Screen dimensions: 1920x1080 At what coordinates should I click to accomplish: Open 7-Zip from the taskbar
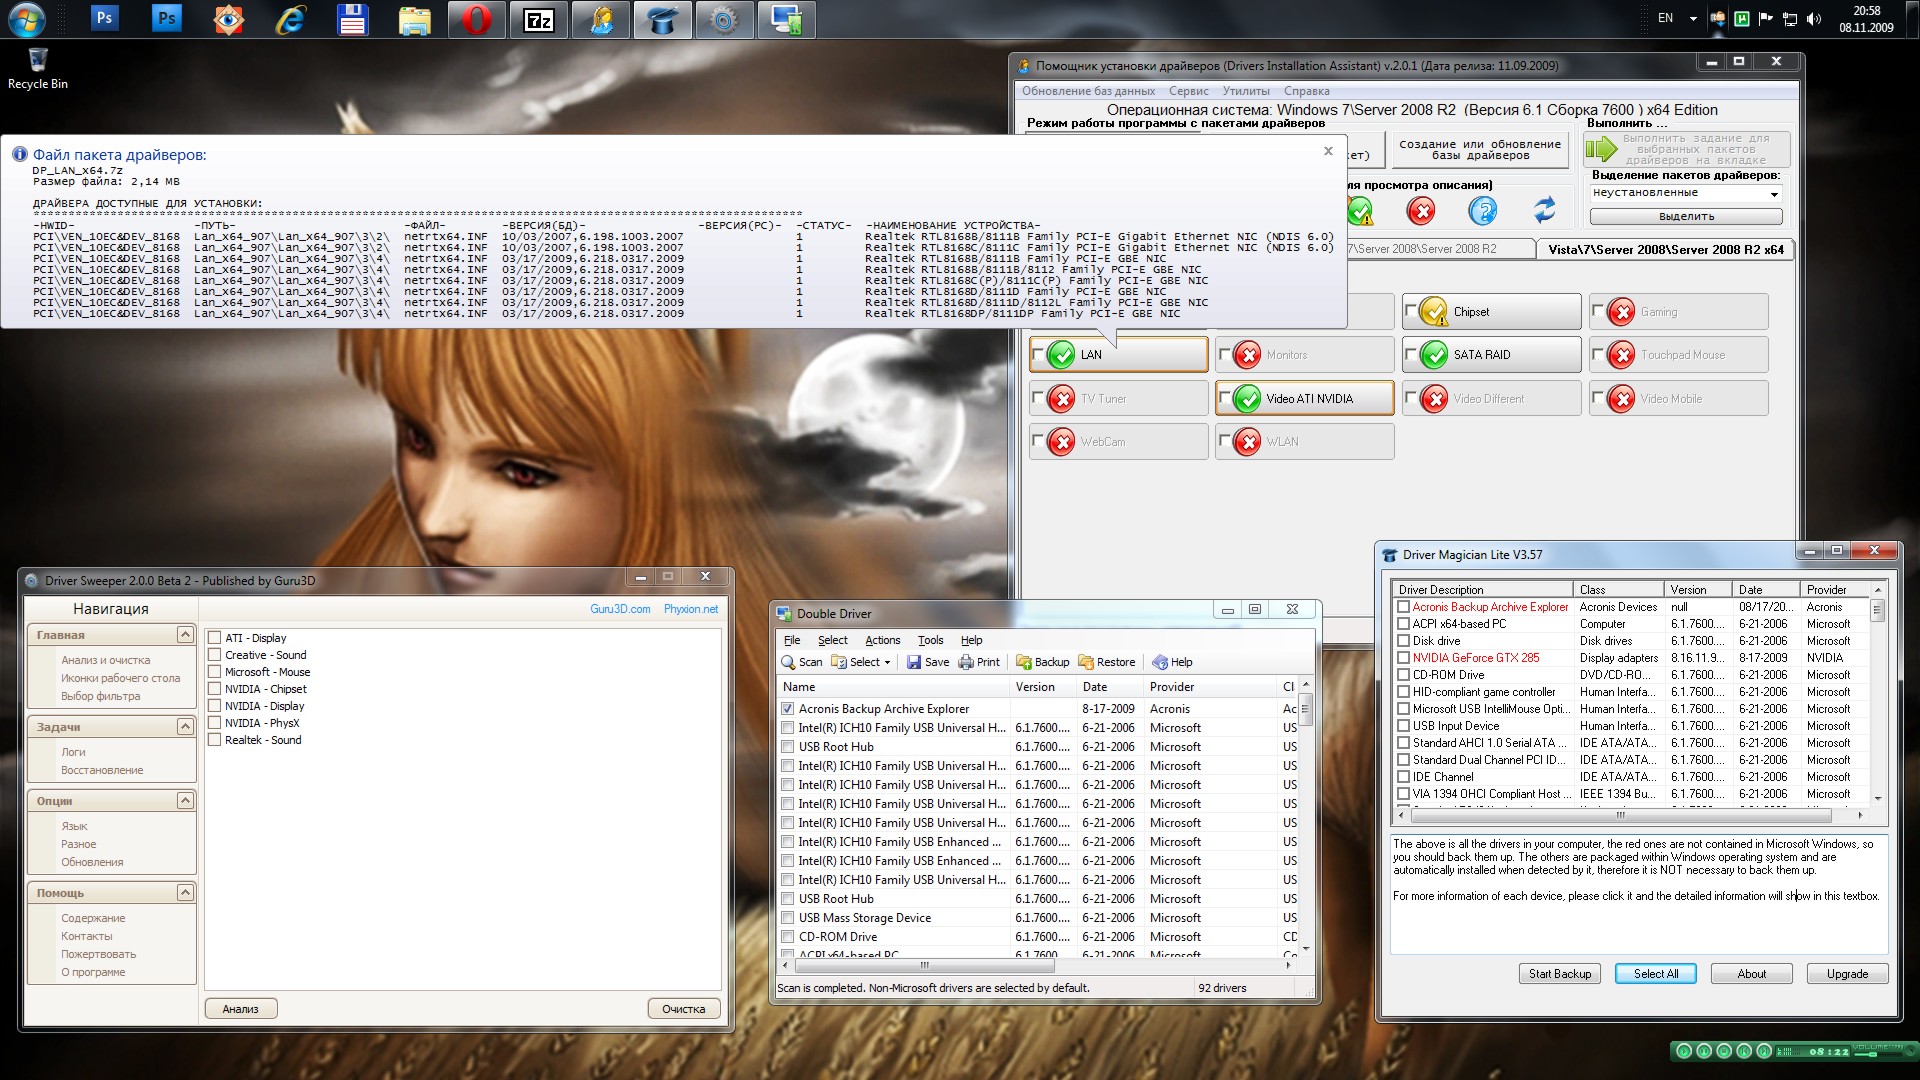point(539,20)
